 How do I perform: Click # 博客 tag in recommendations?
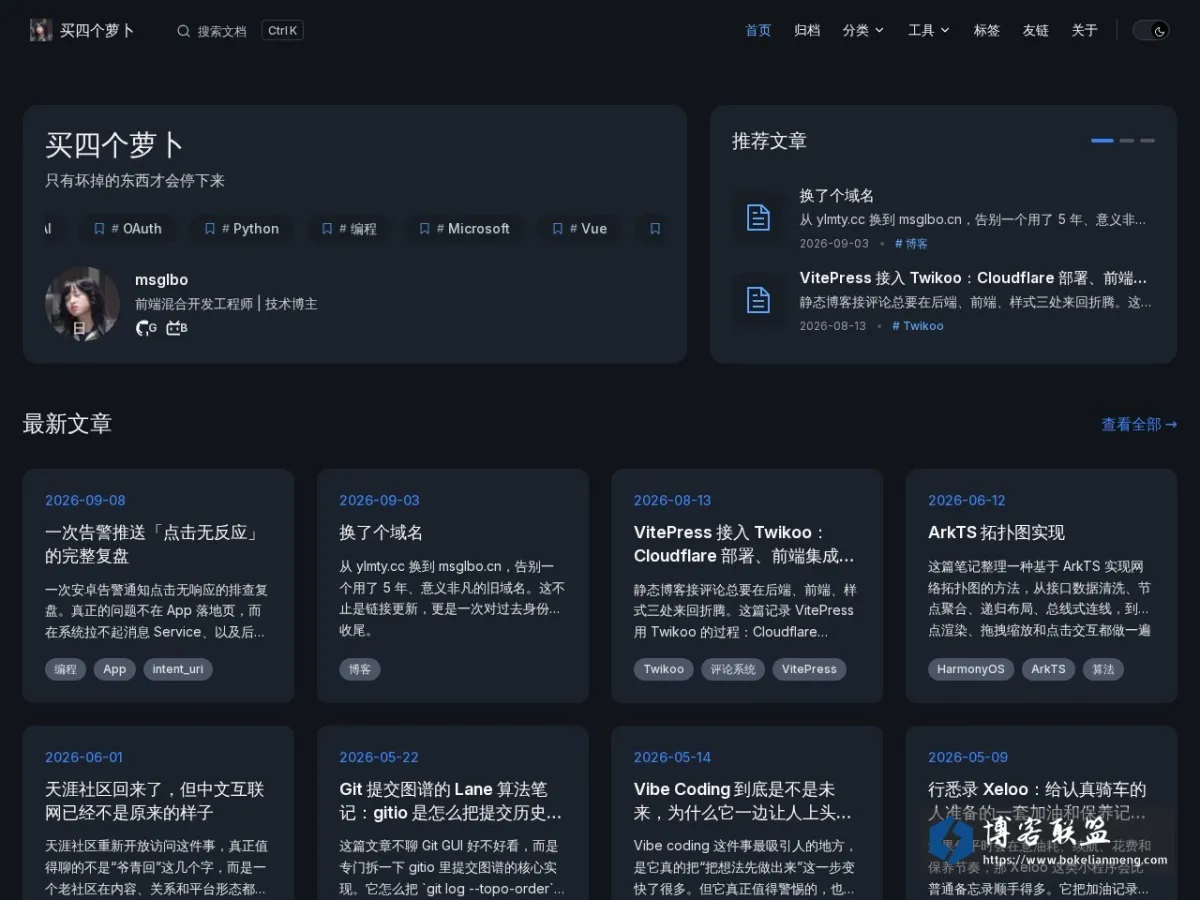[x=911, y=244]
